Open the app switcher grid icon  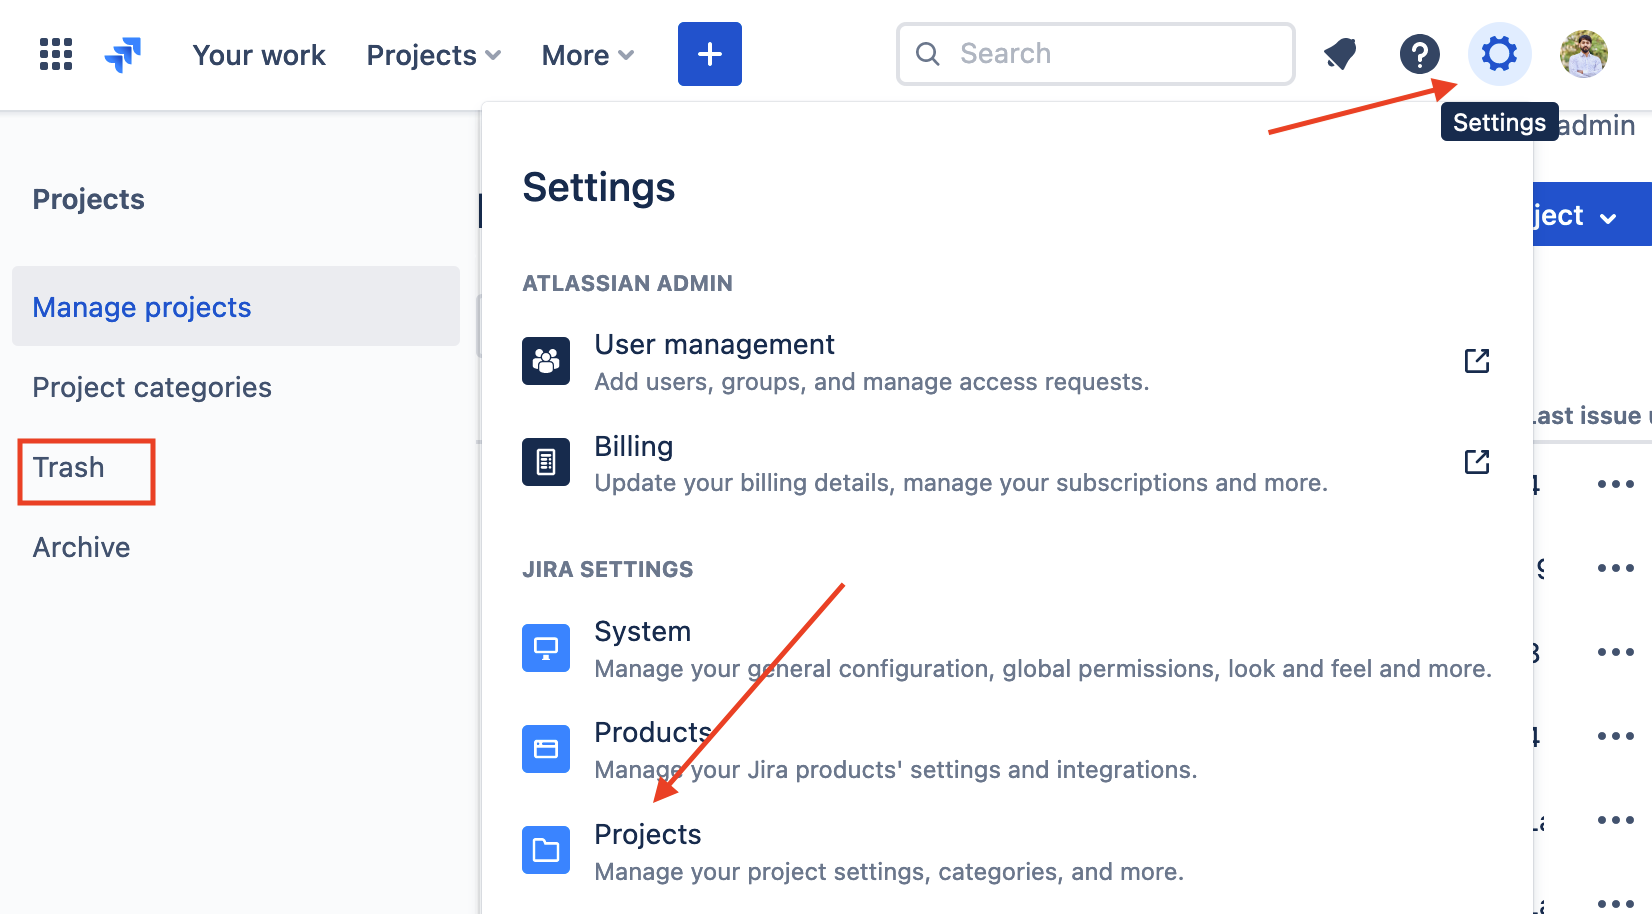click(x=56, y=54)
